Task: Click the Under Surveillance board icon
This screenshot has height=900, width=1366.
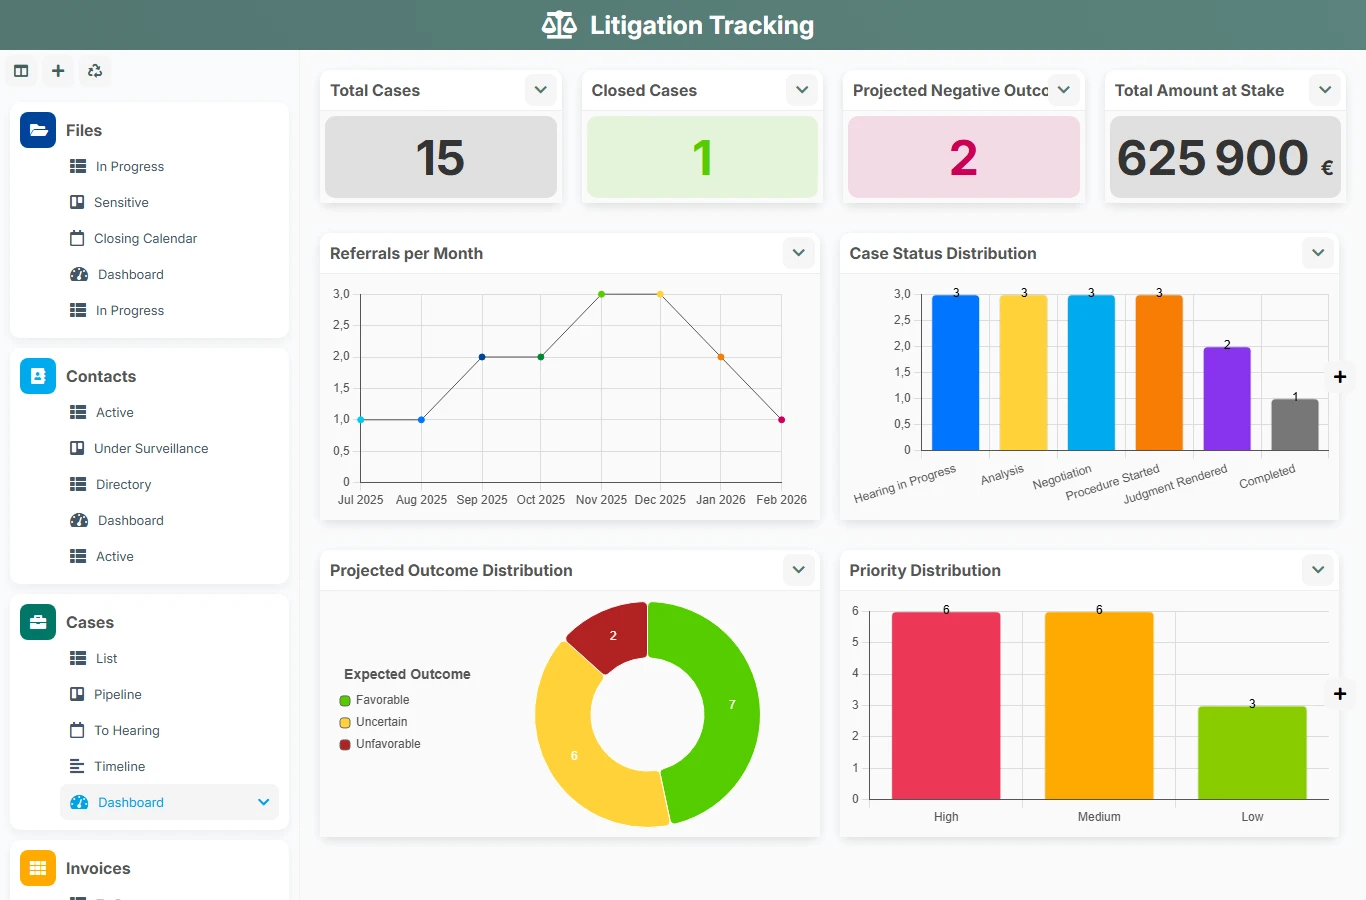Action: point(77,448)
